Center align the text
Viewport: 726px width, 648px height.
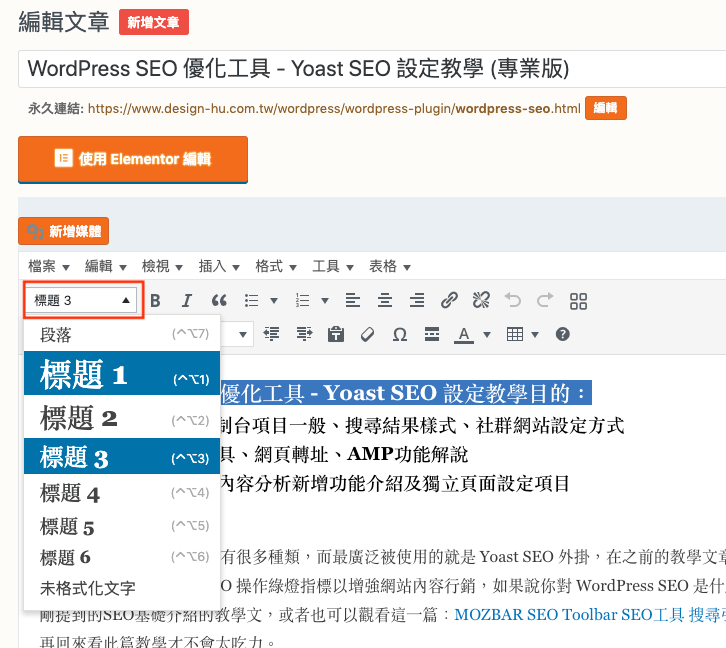[x=385, y=301]
